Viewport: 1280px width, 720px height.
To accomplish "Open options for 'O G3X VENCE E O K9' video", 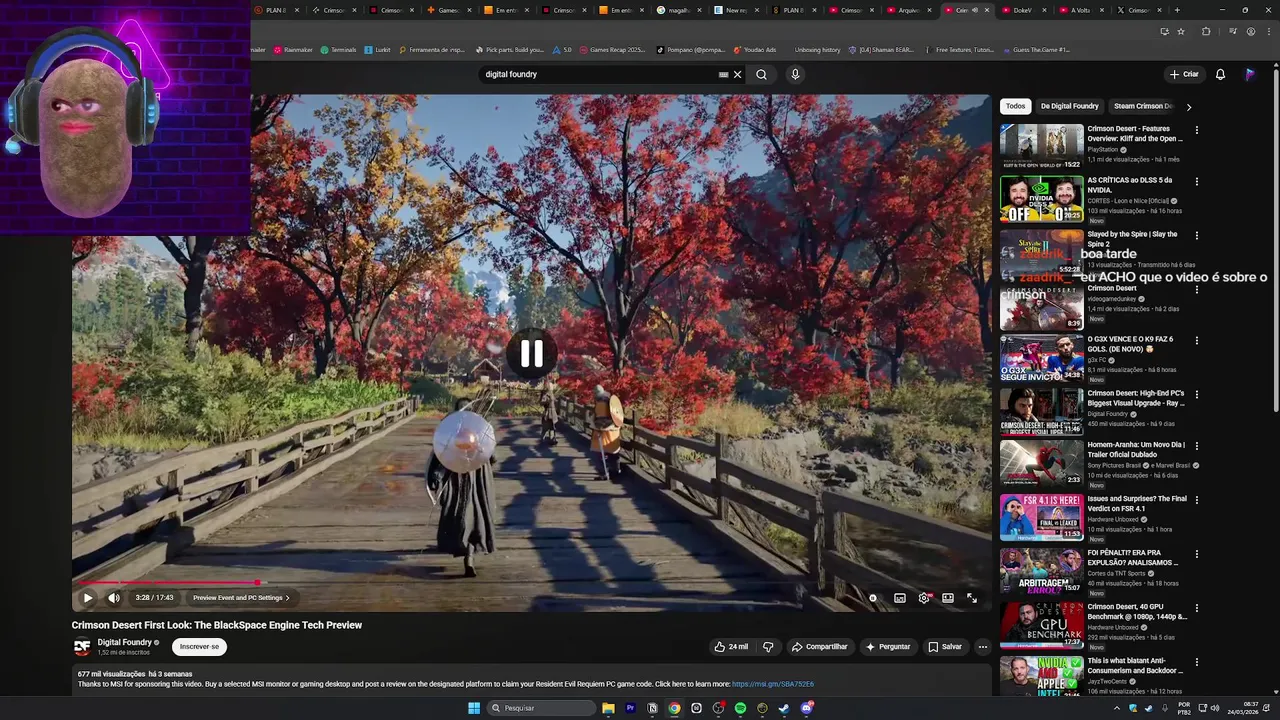I will pyautogui.click(x=1196, y=341).
